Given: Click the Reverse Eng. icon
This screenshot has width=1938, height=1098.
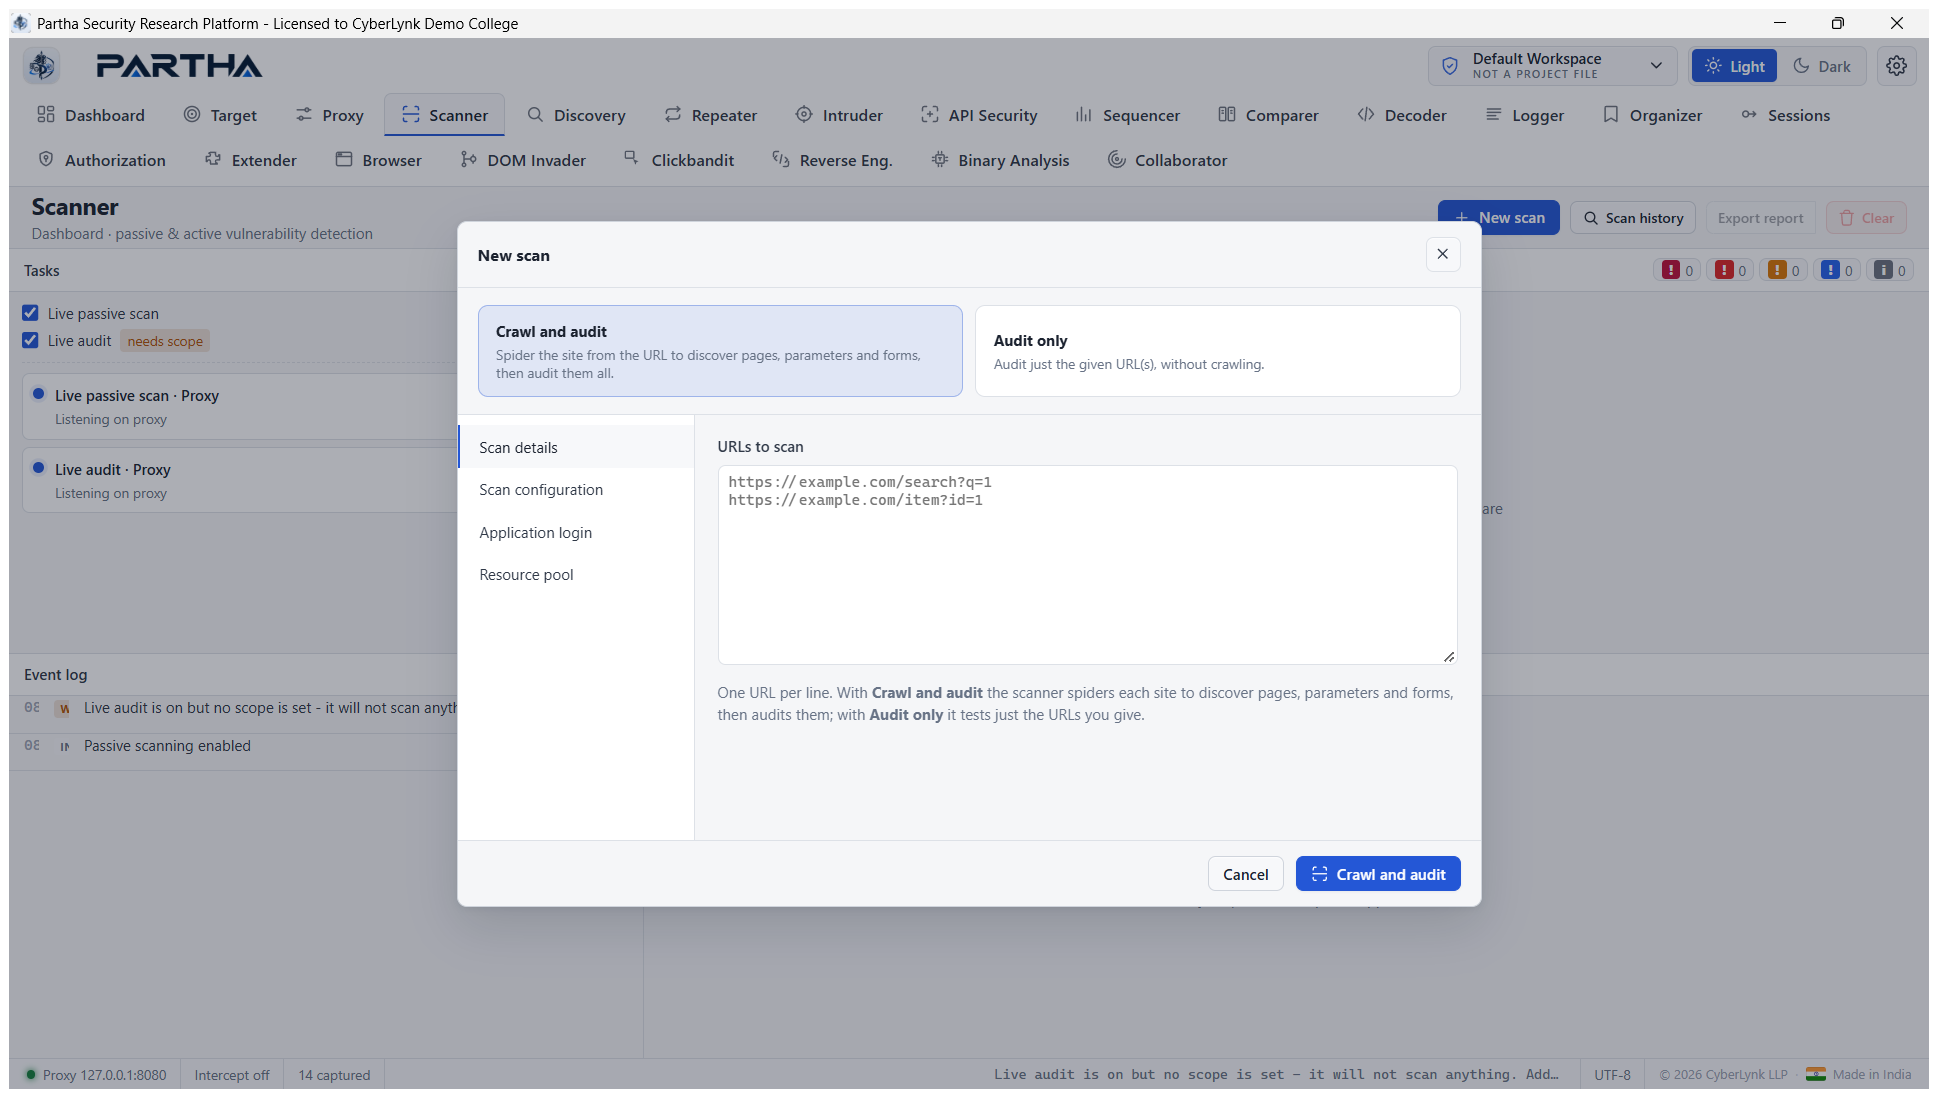Looking at the screenshot, I should [781, 160].
